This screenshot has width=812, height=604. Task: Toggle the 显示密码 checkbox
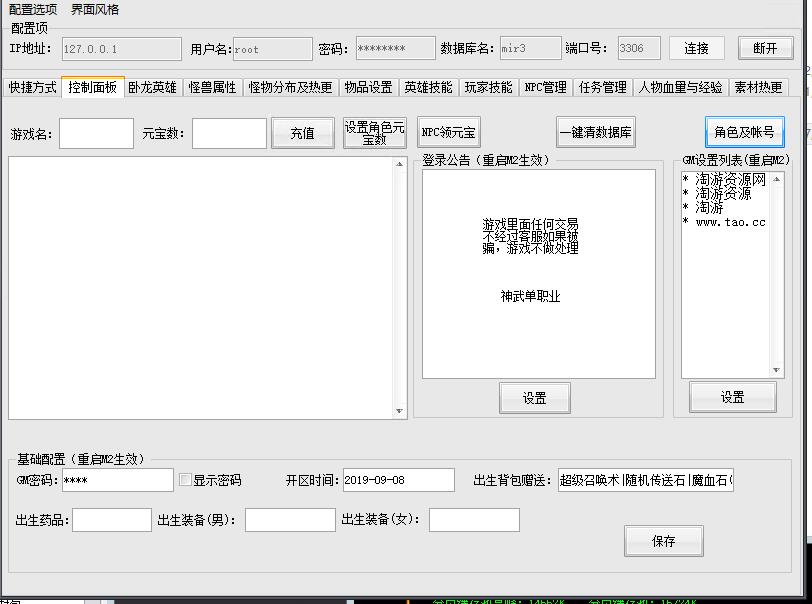coord(185,480)
